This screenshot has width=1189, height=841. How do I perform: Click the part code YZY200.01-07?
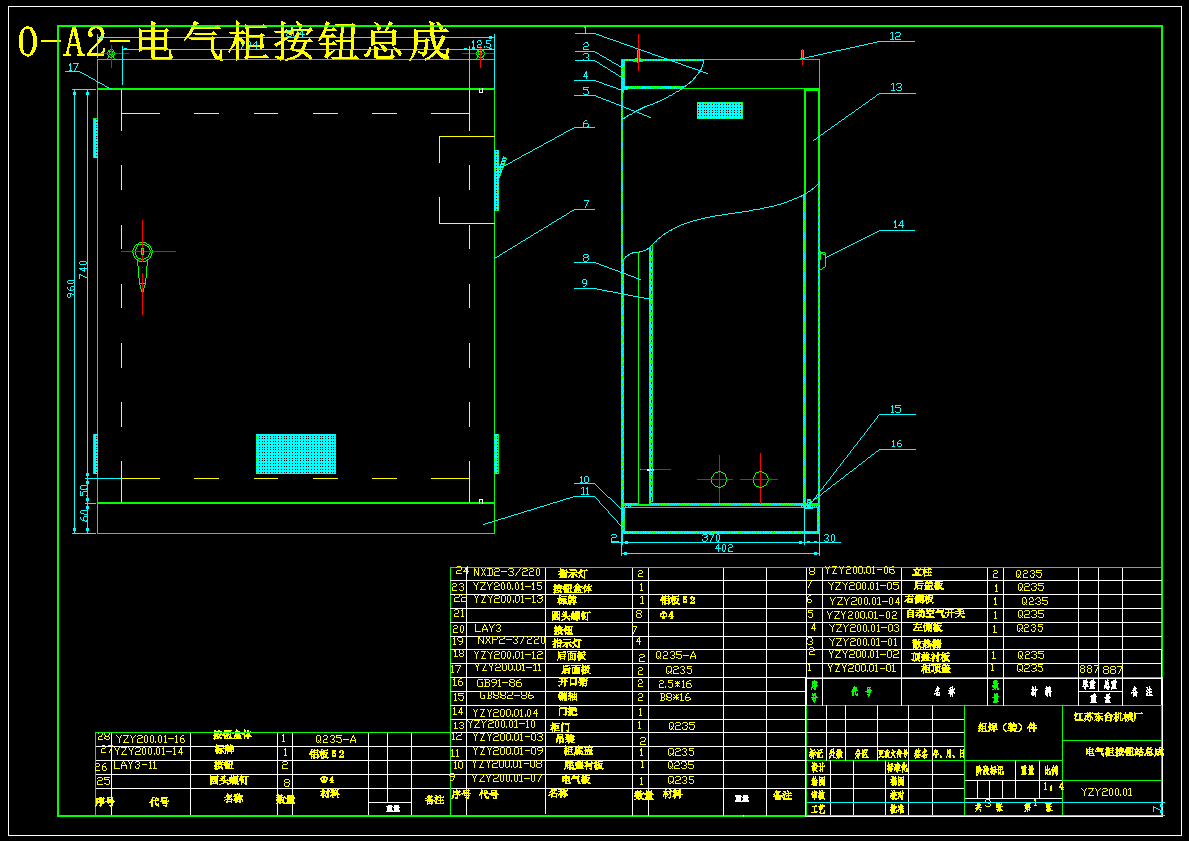[507, 778]
